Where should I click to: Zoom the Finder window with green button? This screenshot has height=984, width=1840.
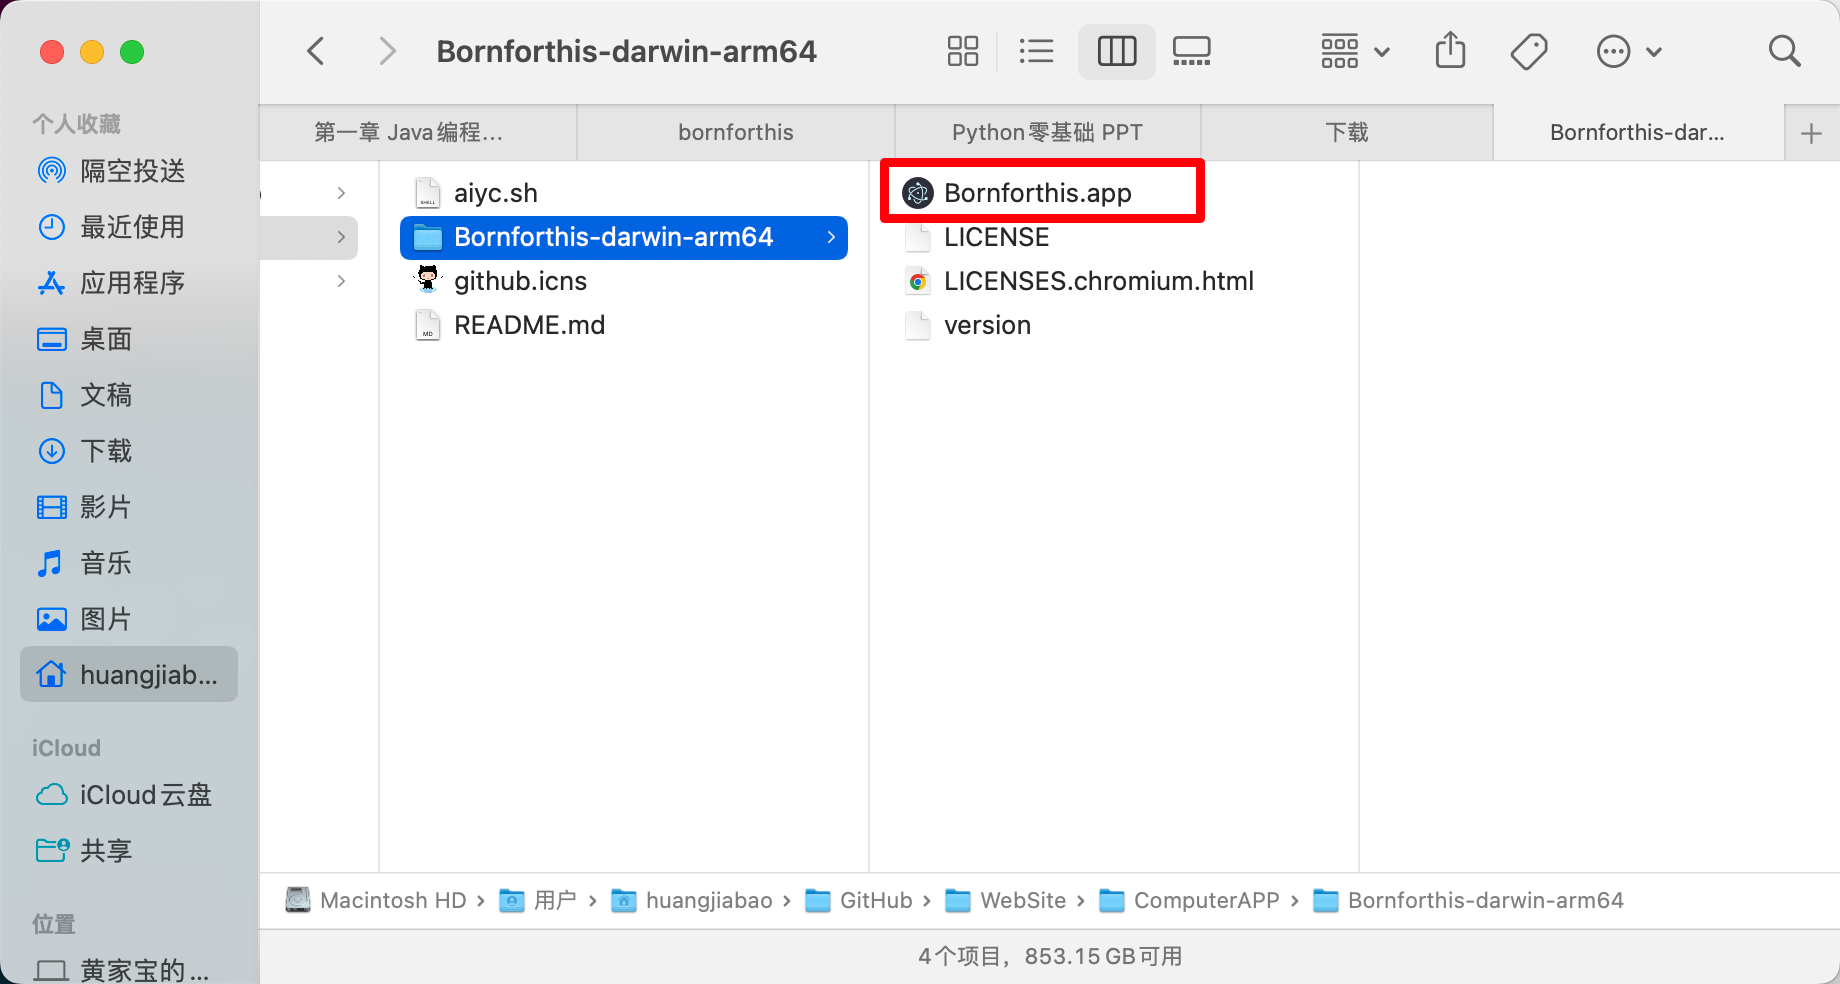(x=132, y=52)
